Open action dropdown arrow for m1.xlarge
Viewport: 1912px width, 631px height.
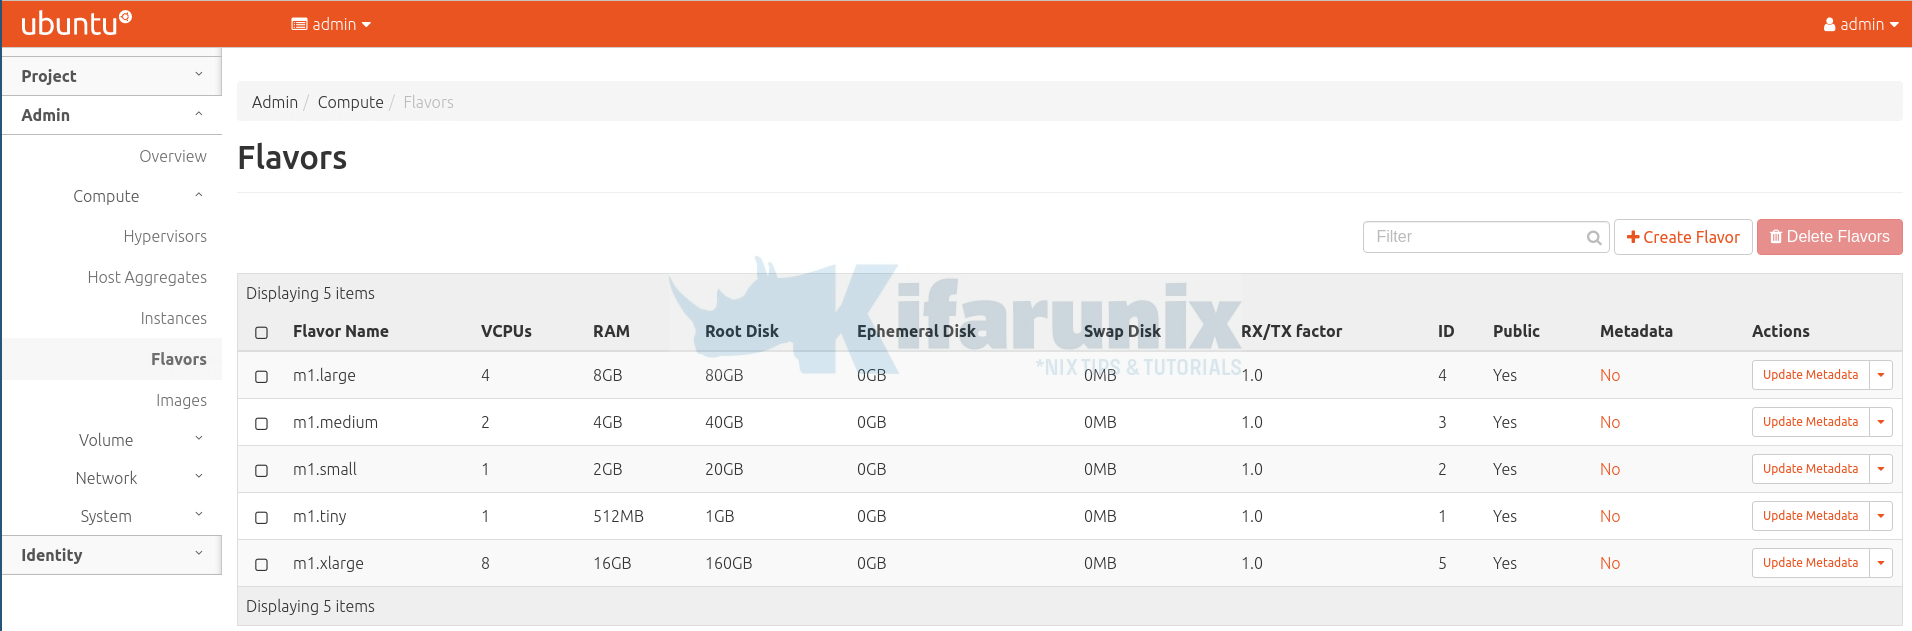[x=1880, y=563]
